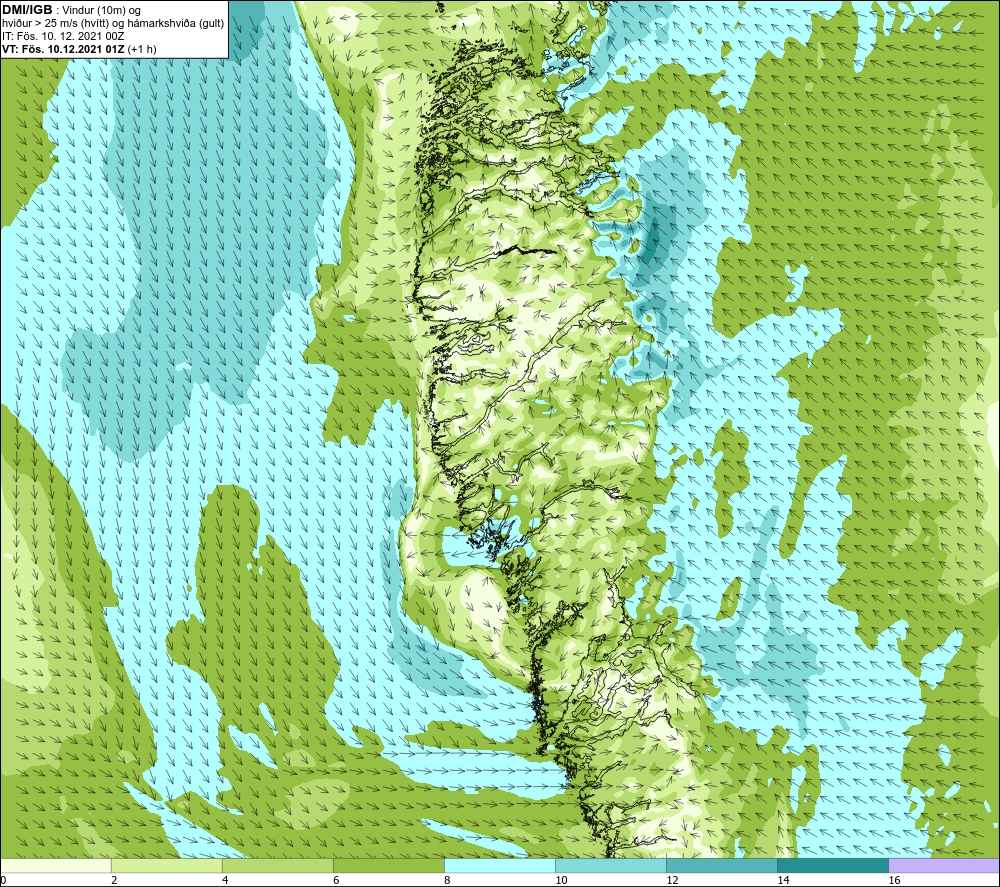Viewport: 1000px width, 887px height.
Task: Click the 8–10 m/s light cyan swatch
Action: click(x=499, y=866)
